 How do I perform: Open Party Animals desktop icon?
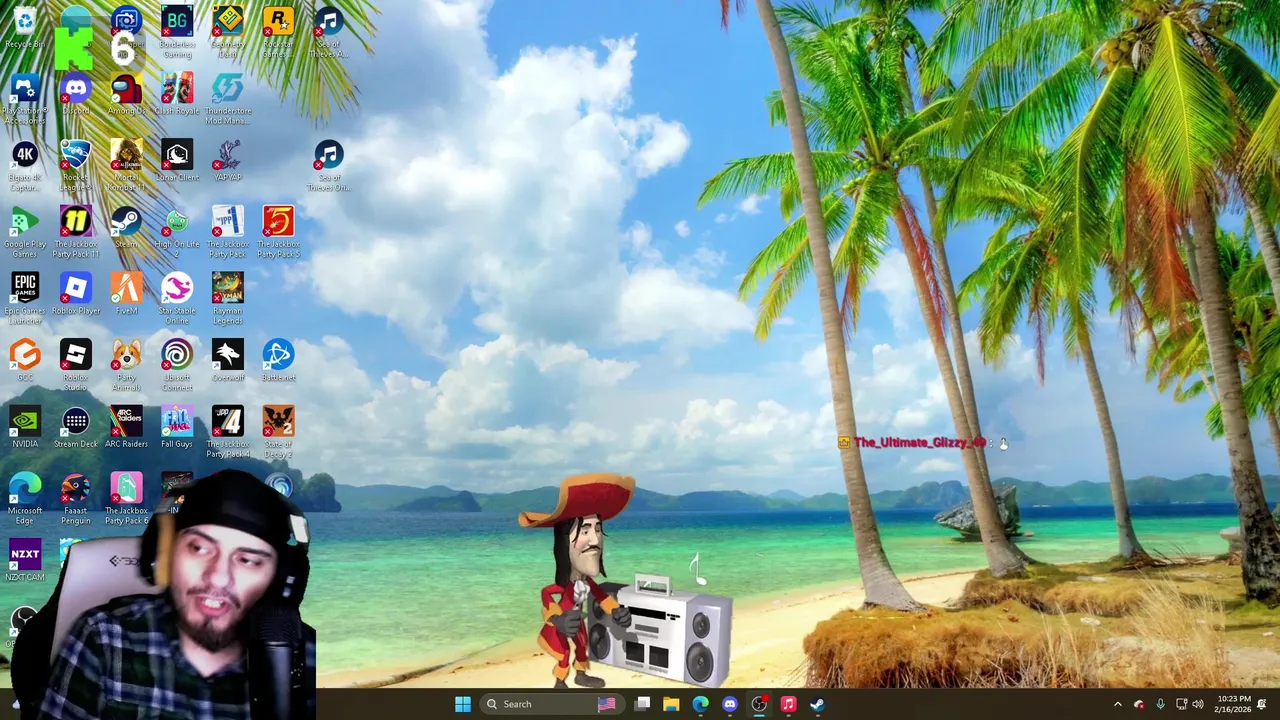[126, 366]
